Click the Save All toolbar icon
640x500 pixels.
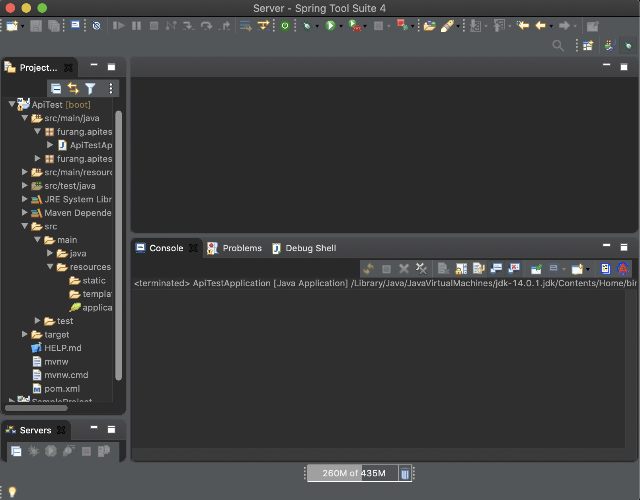[53, 26]
